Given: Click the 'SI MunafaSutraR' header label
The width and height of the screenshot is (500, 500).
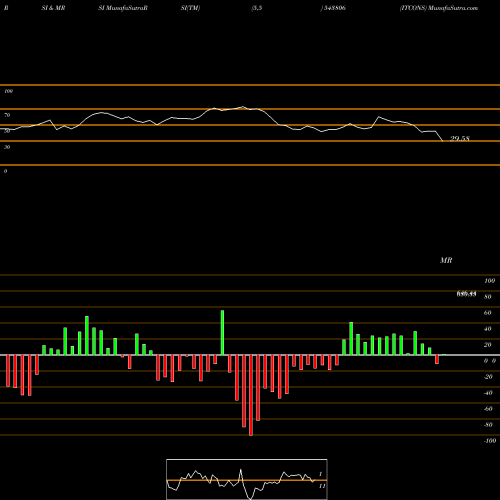Looking at the screenshot, I should [123, 8].
